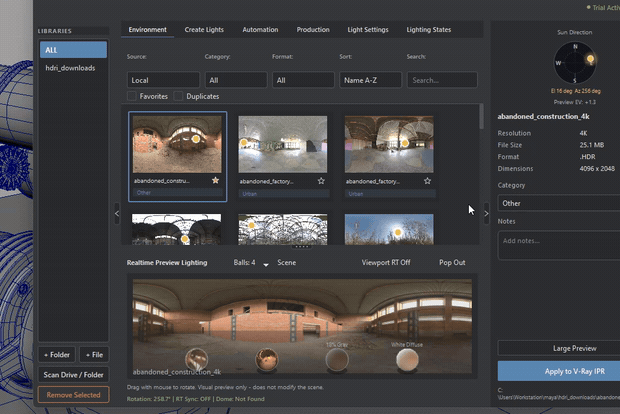620x414 pixels.
Task: Click Scan Drive / Folder button
Action: [x=74, y=375]
